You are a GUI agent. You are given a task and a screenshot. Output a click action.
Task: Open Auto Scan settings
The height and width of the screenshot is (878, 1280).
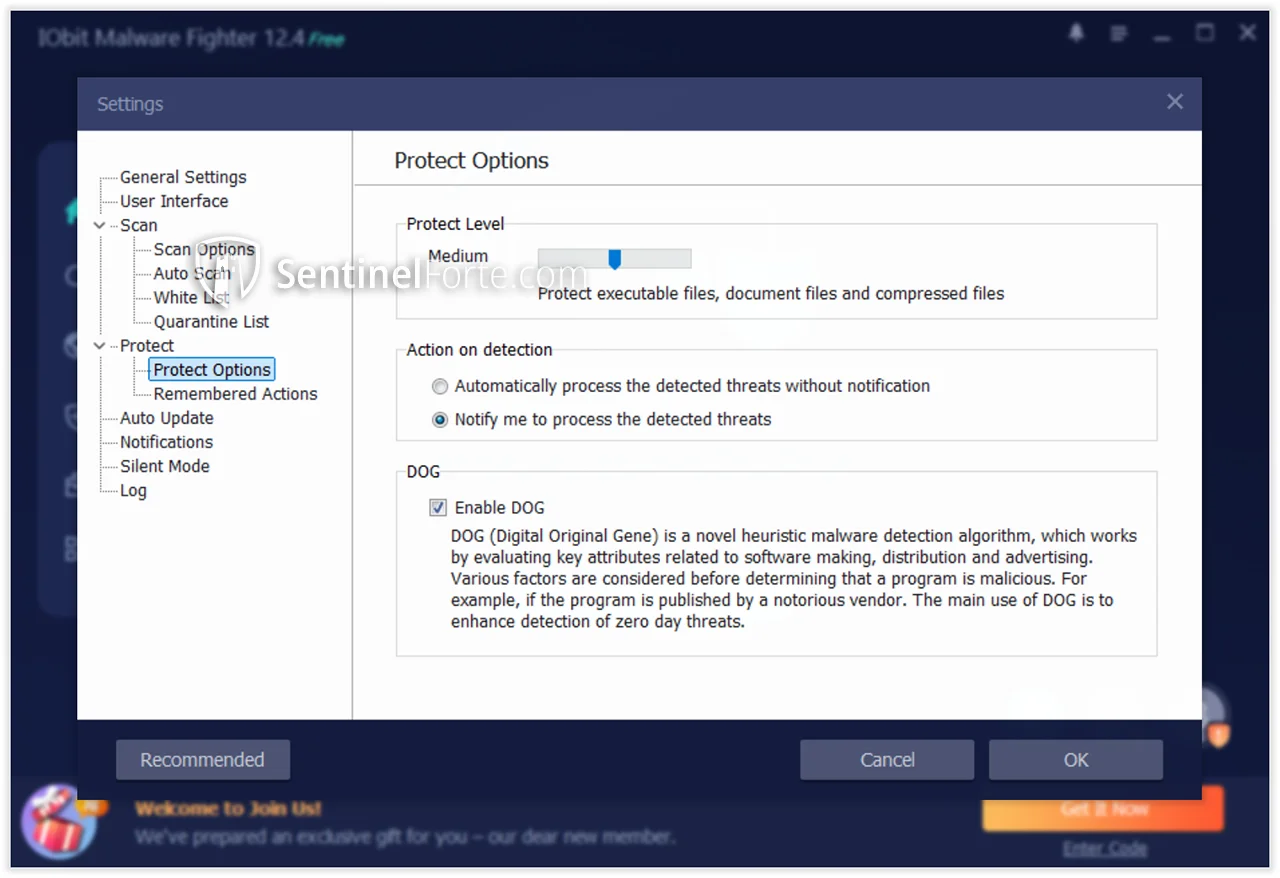(192, 273)
